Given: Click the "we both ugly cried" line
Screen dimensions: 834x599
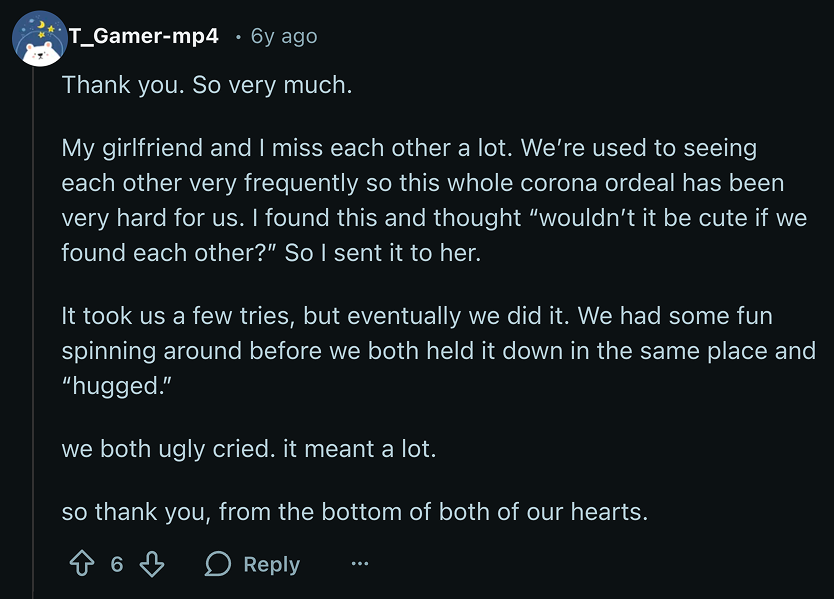Looking at the screenshot, I should pyautogui.click(x=168, y=449).
